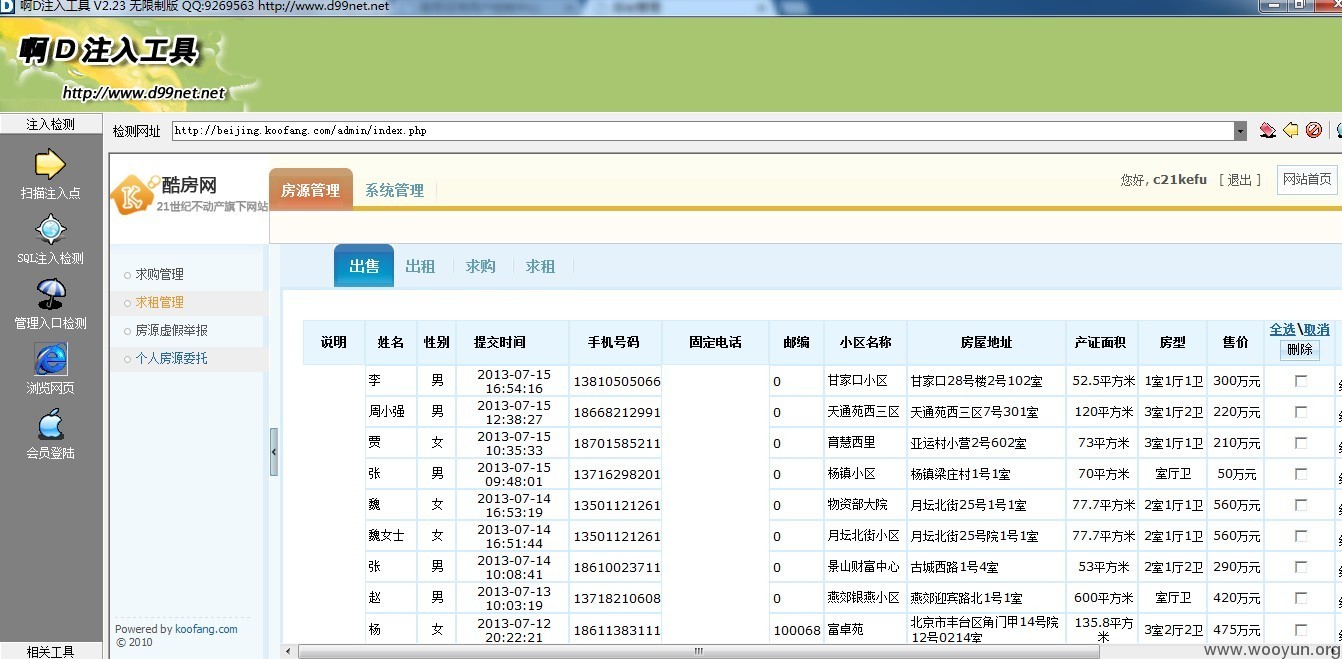Switch to 系统管理 tab
Viewport: 1342px width, 659px height.
394,190
